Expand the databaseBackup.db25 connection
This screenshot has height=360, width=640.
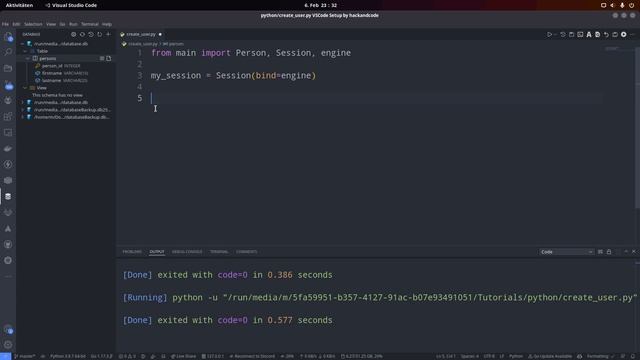23,110
